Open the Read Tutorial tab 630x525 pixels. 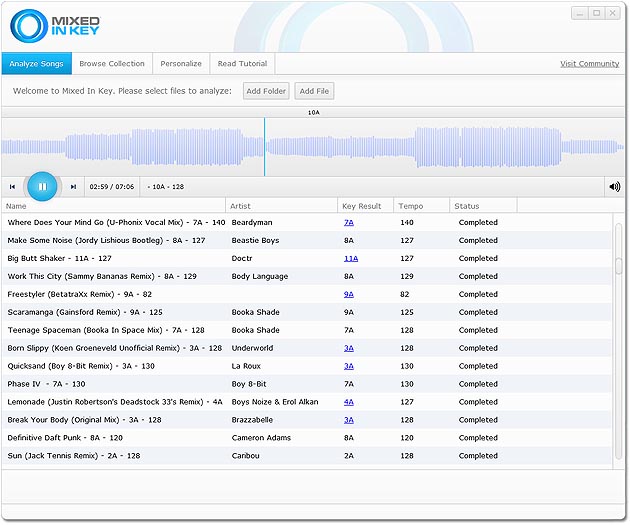(242, 63)
